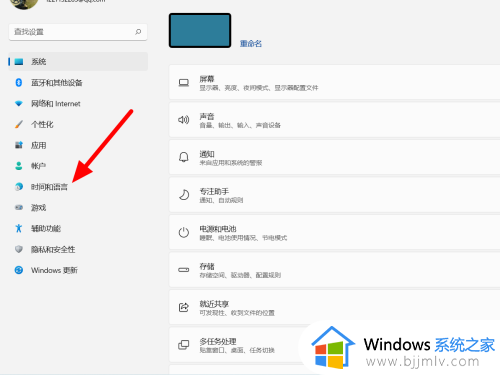
Task: Click the moon icon beside 专注助手
Action: click(x=184, y=195)
